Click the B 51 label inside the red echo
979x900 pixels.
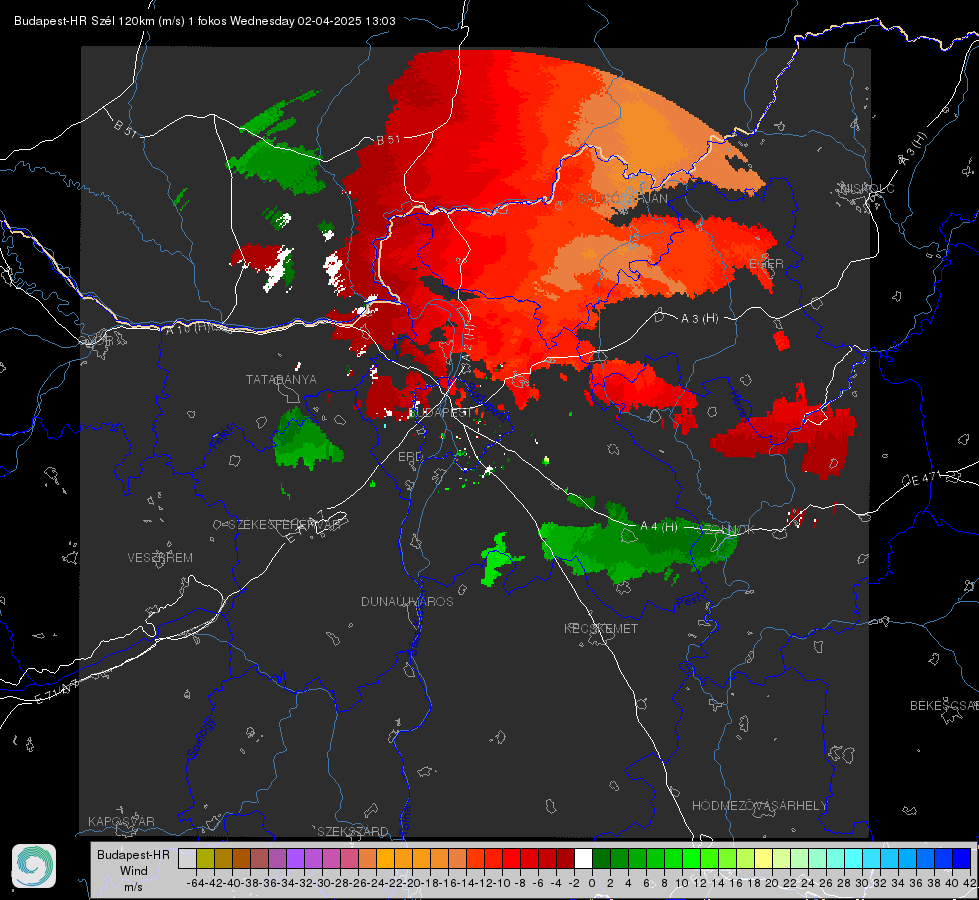coord(388,140)
